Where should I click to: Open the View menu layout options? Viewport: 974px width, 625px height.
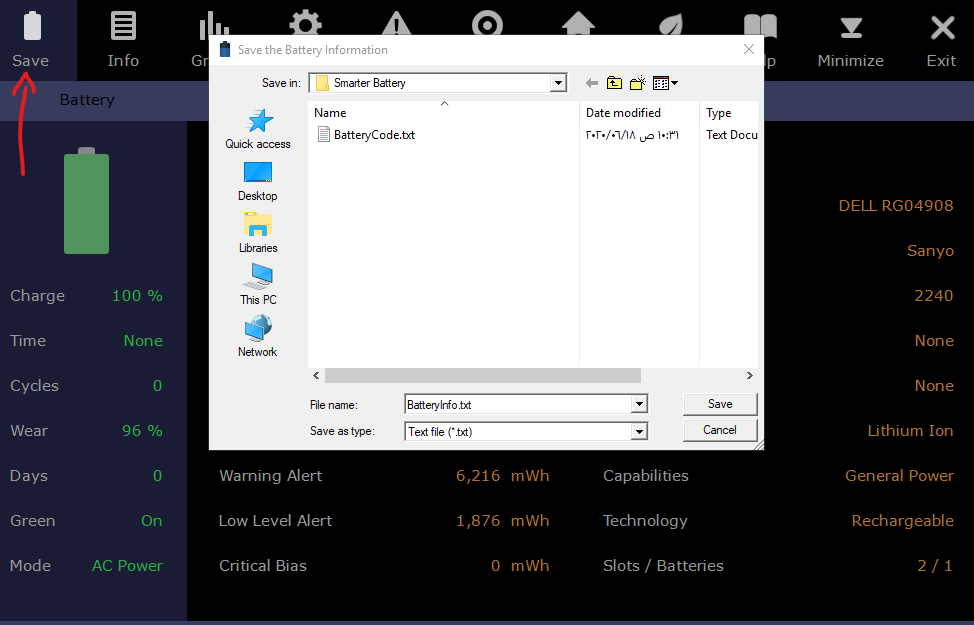pyautogui.click(x=666, y=83)
